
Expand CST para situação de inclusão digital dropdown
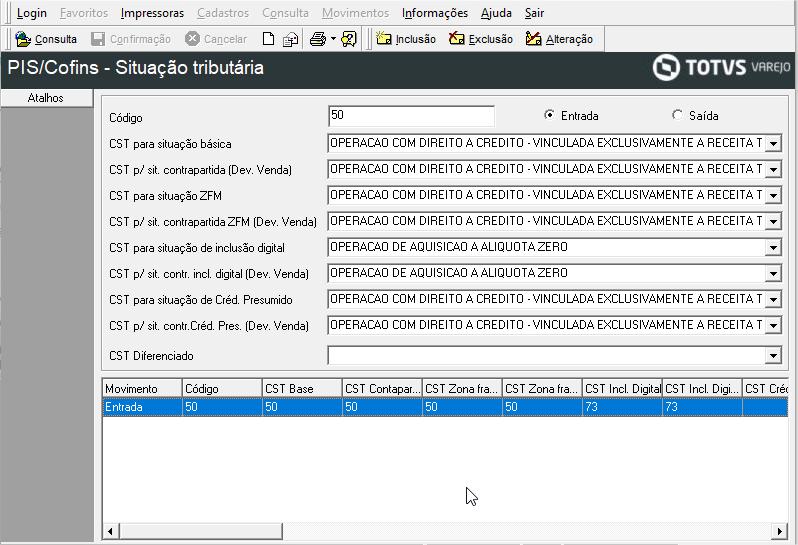[773, 247]
